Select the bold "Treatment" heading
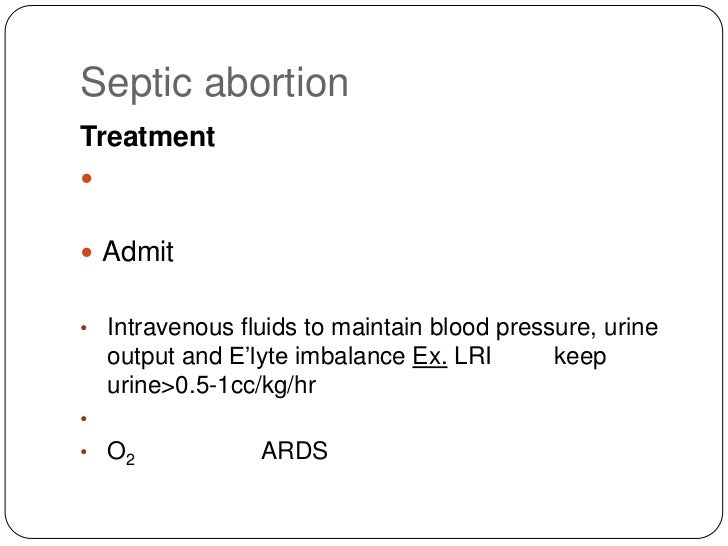The width and height of the screenshot is (728, 546). [x=147, y=136]
